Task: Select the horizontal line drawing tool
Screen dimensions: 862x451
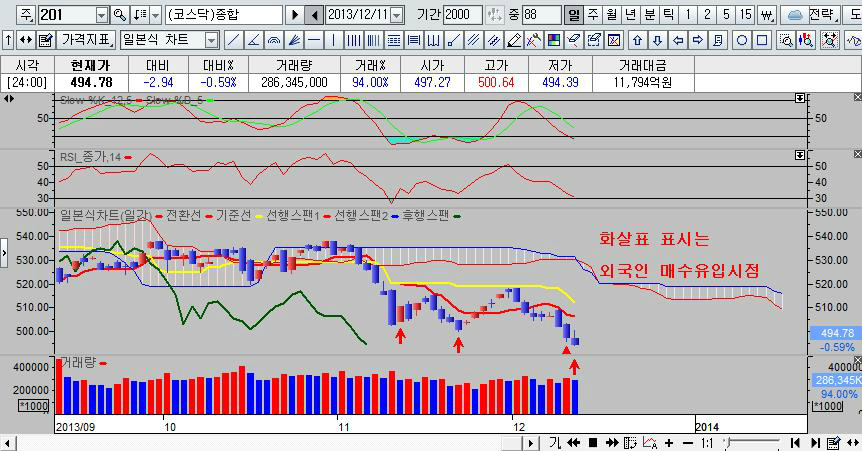Action: pyautogui.click(x=316, y=40)
